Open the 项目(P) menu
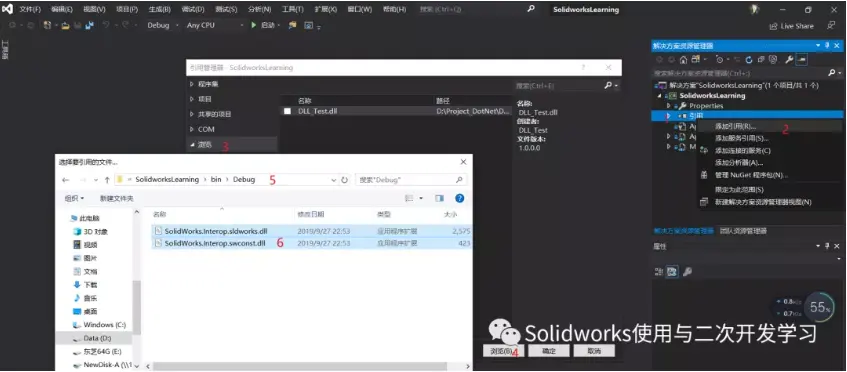The height and width of the screenshot is (372, 847). 127,10
